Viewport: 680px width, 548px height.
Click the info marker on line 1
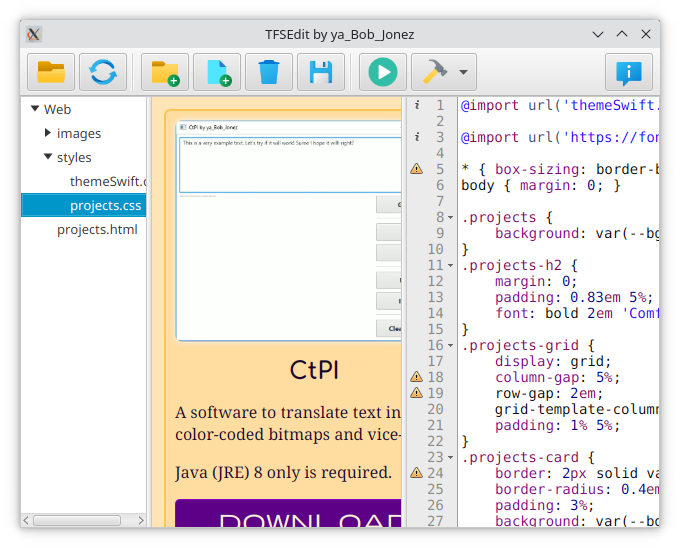(417, 105)
